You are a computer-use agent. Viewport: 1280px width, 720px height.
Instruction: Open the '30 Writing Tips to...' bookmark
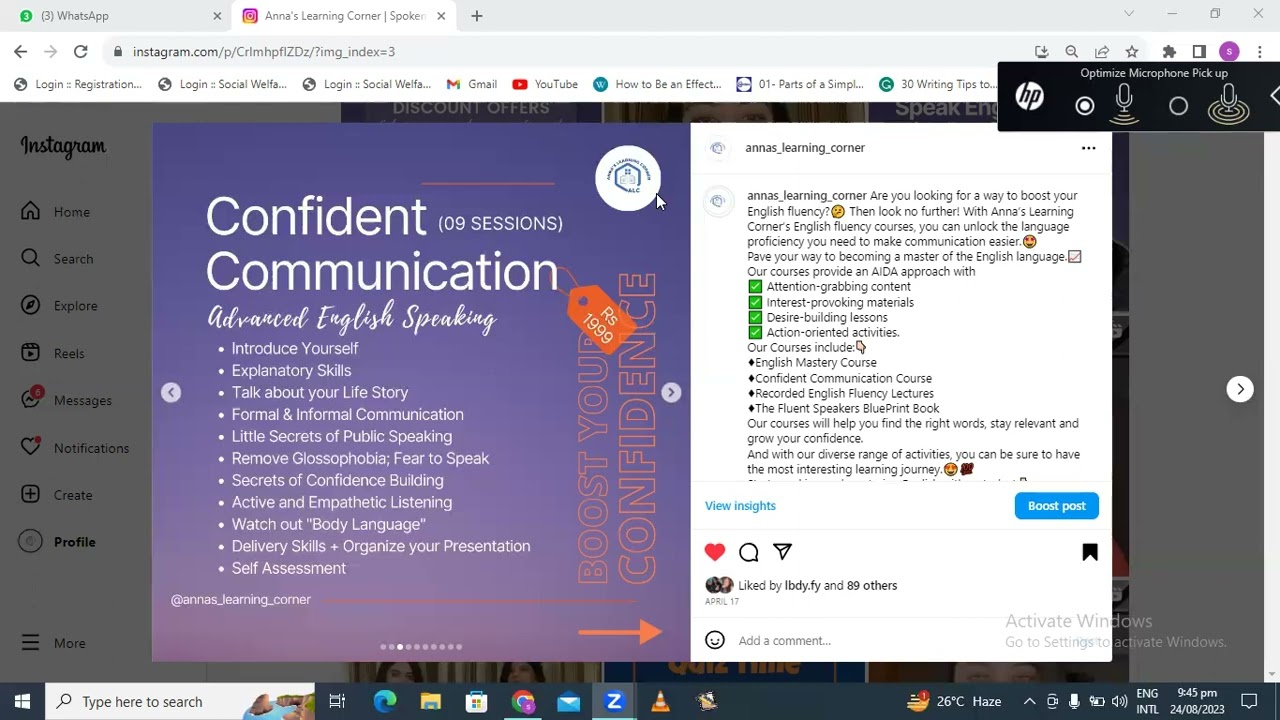click(937, 84)
